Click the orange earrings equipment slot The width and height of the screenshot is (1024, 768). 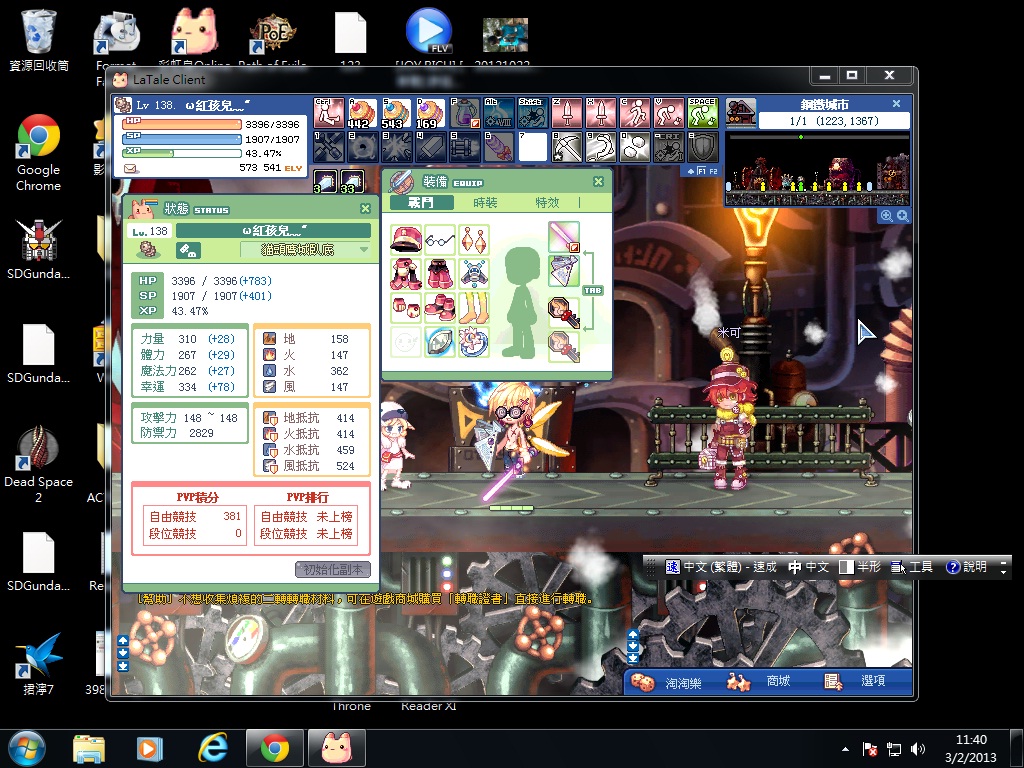[474, 239]
